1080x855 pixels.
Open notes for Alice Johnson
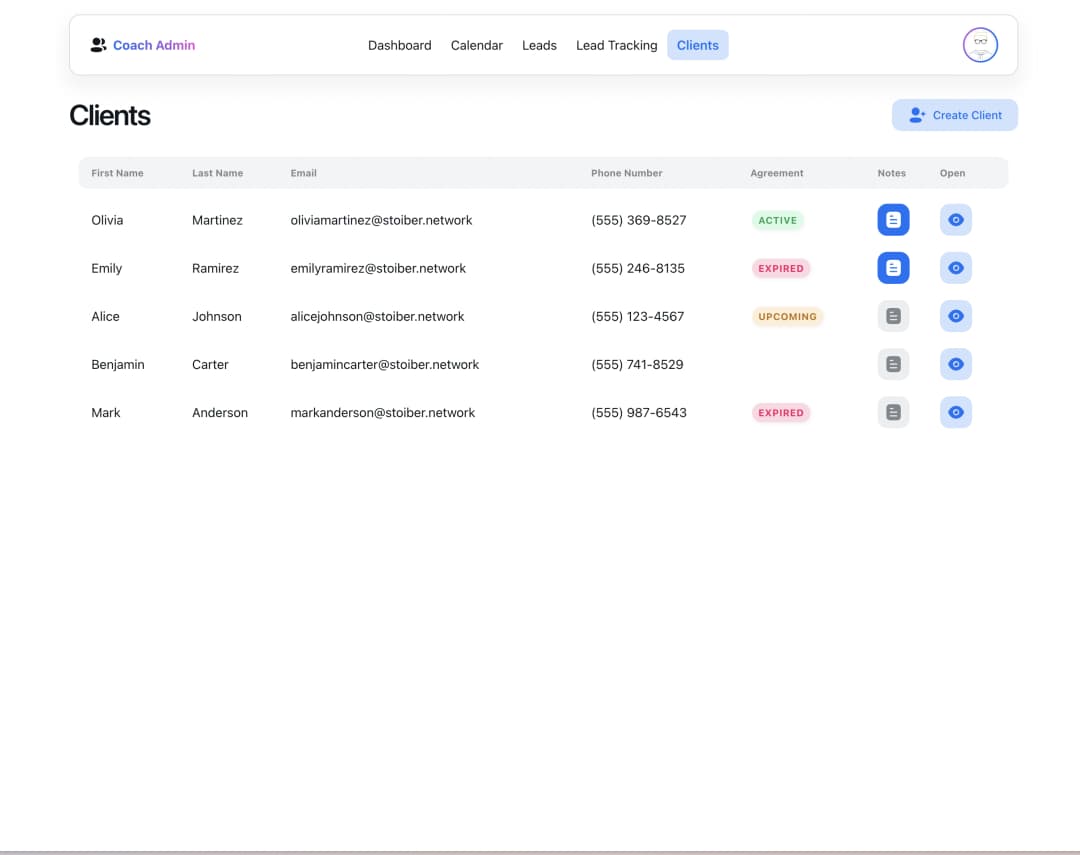point(893,316)
